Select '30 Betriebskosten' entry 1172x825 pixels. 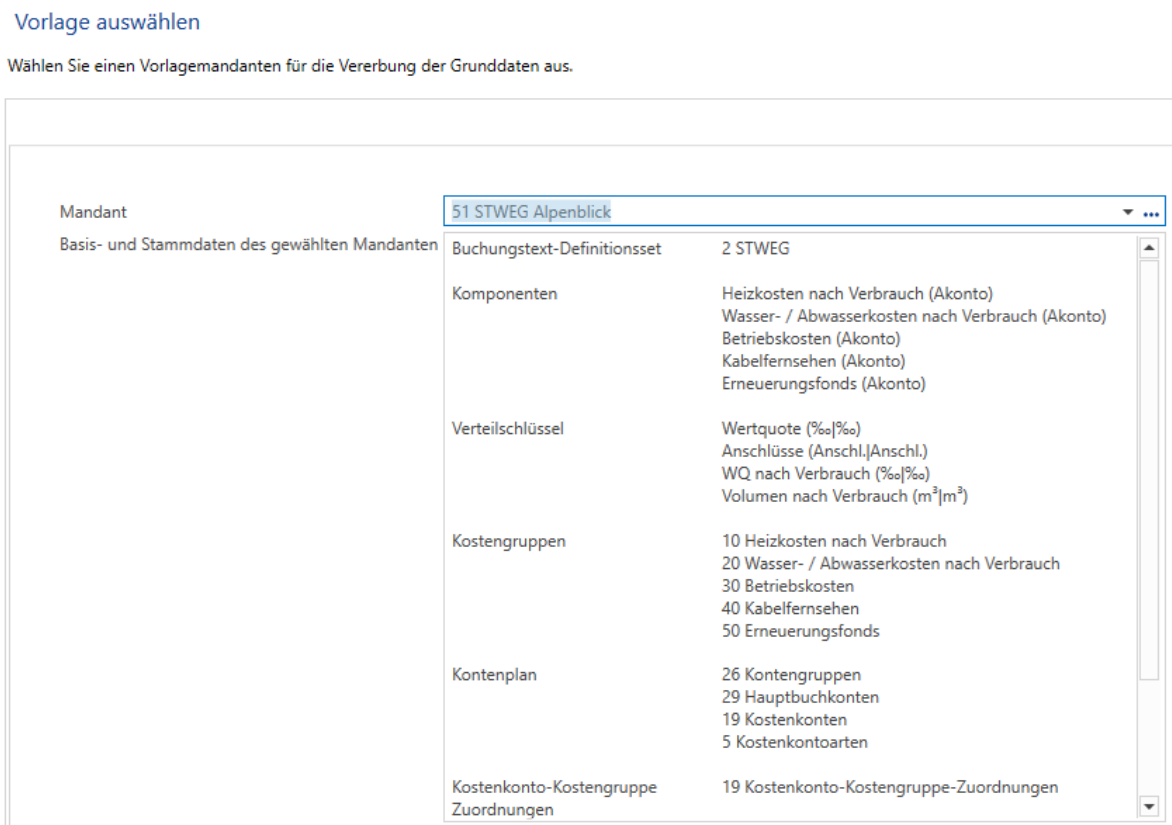click(x=788, y=585)
